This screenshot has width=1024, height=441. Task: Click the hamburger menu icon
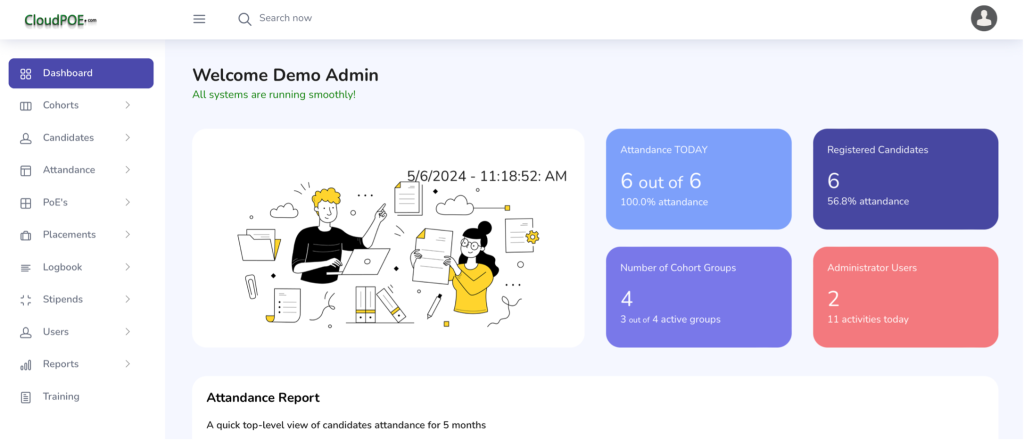coord(199,19)
